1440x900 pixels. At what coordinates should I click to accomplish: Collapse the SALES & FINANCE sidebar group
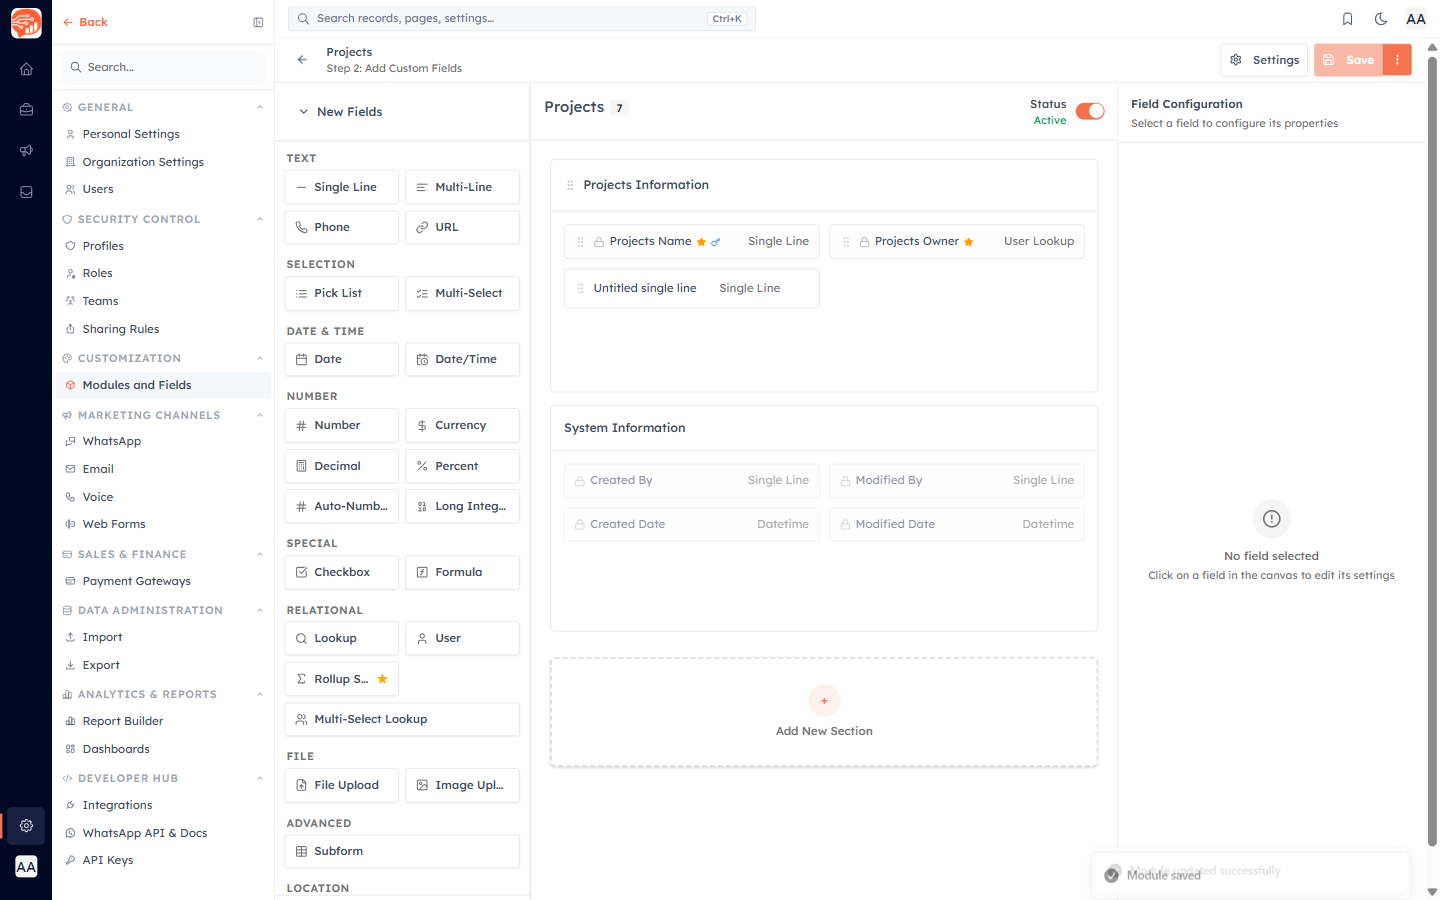coord(260,554)
